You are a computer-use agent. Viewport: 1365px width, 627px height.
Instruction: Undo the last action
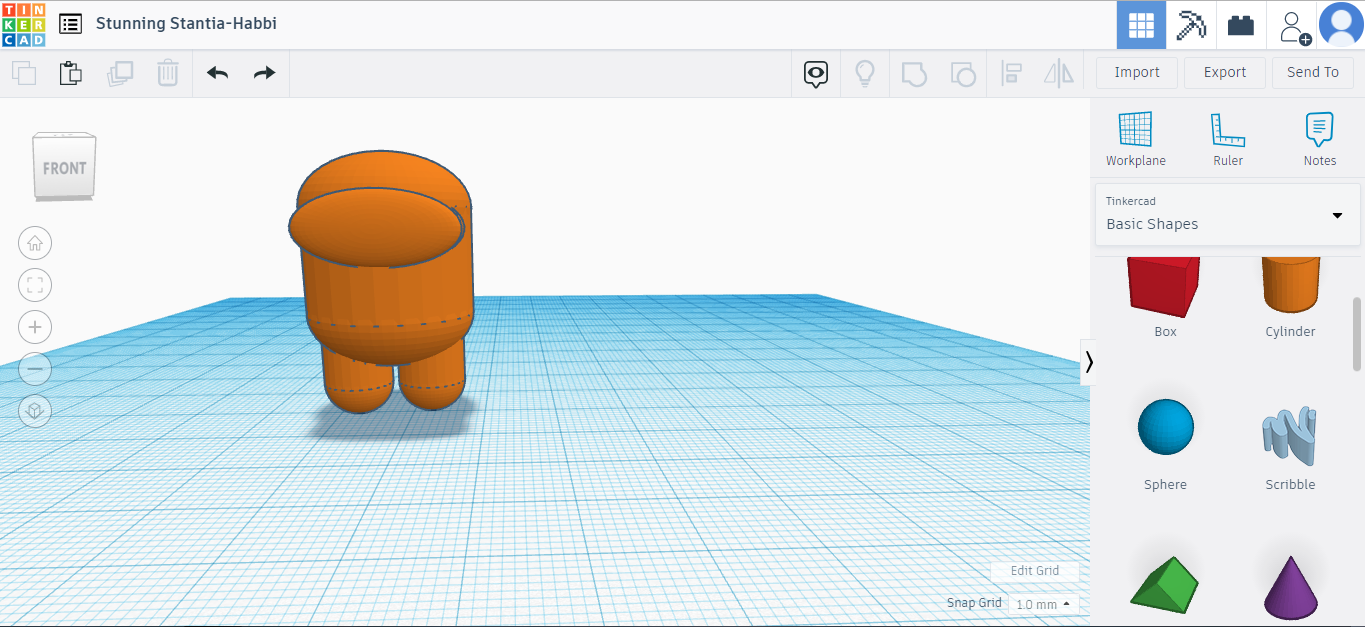coord(217,73)
